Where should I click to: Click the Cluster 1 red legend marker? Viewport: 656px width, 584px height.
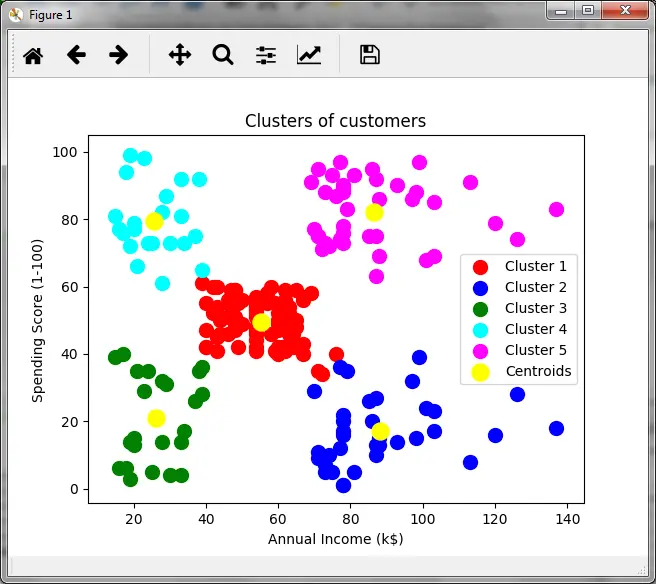[480, 266]
